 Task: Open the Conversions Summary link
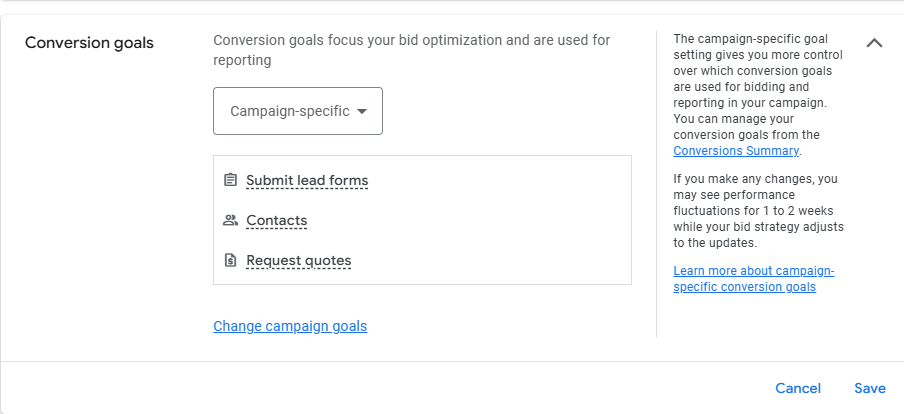(736, 150)
